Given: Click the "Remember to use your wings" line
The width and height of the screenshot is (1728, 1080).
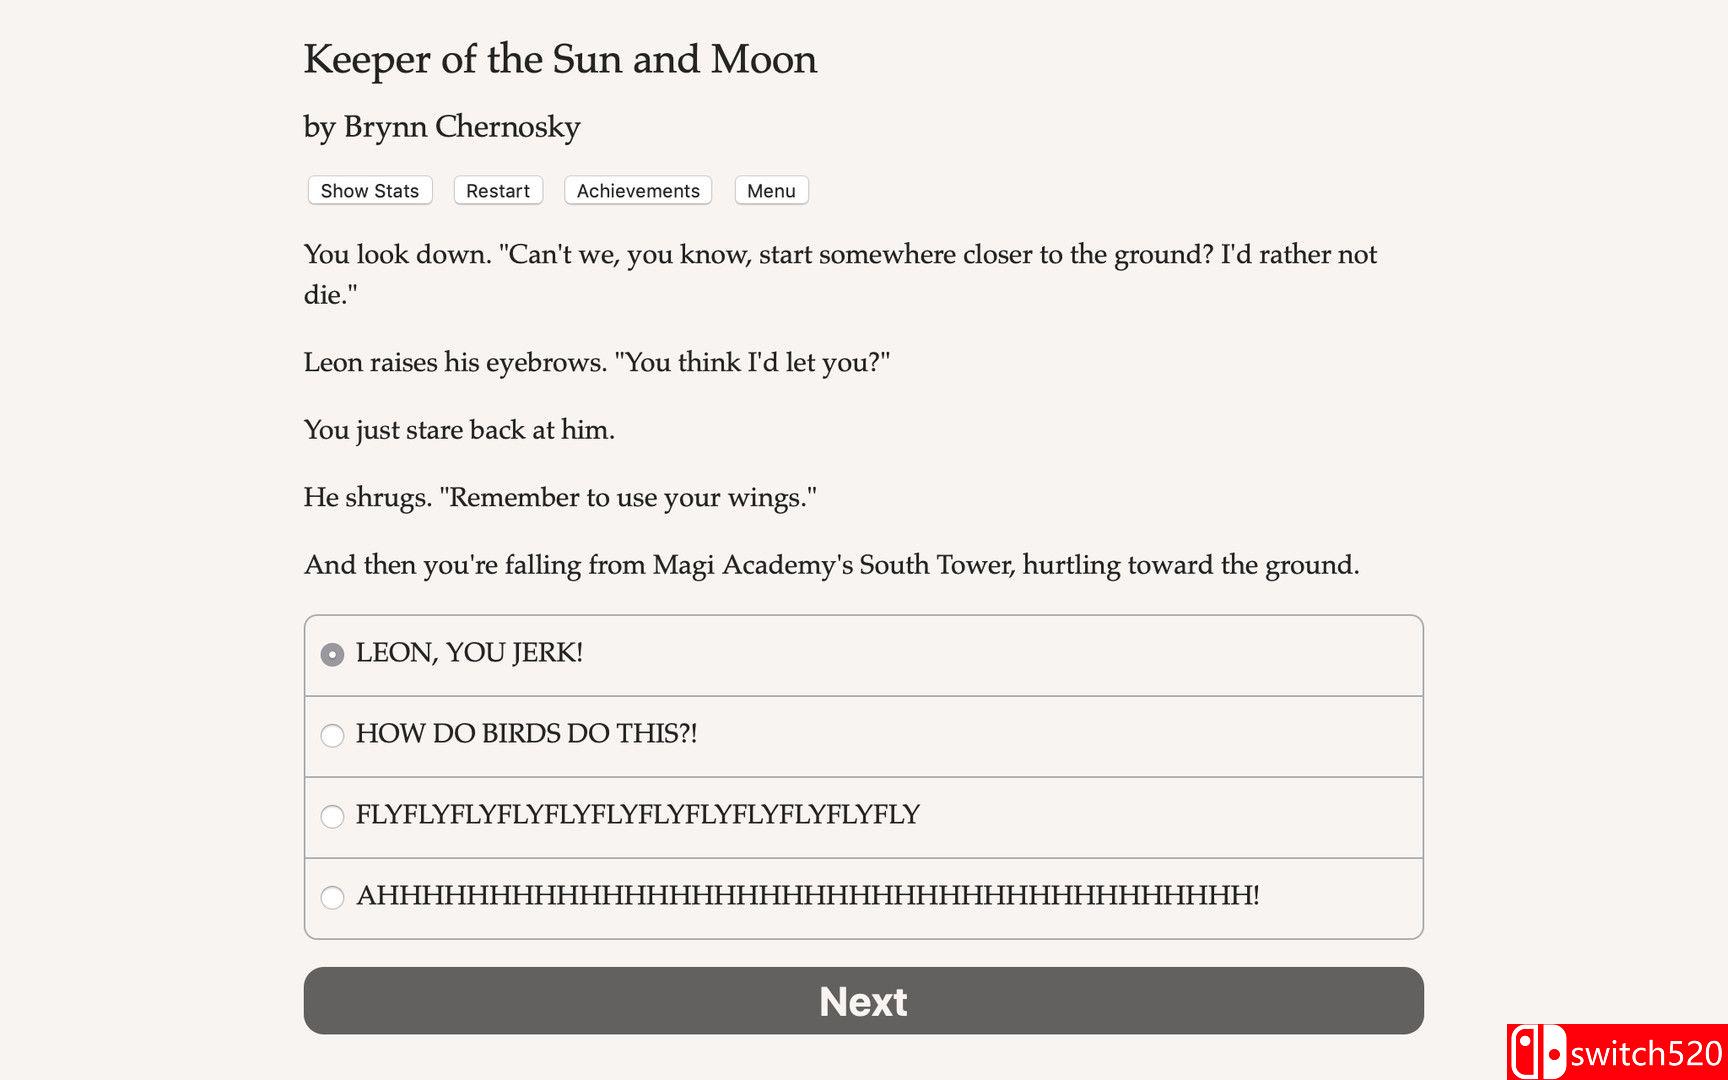Looking at the screenshot, I should point(560,497).
